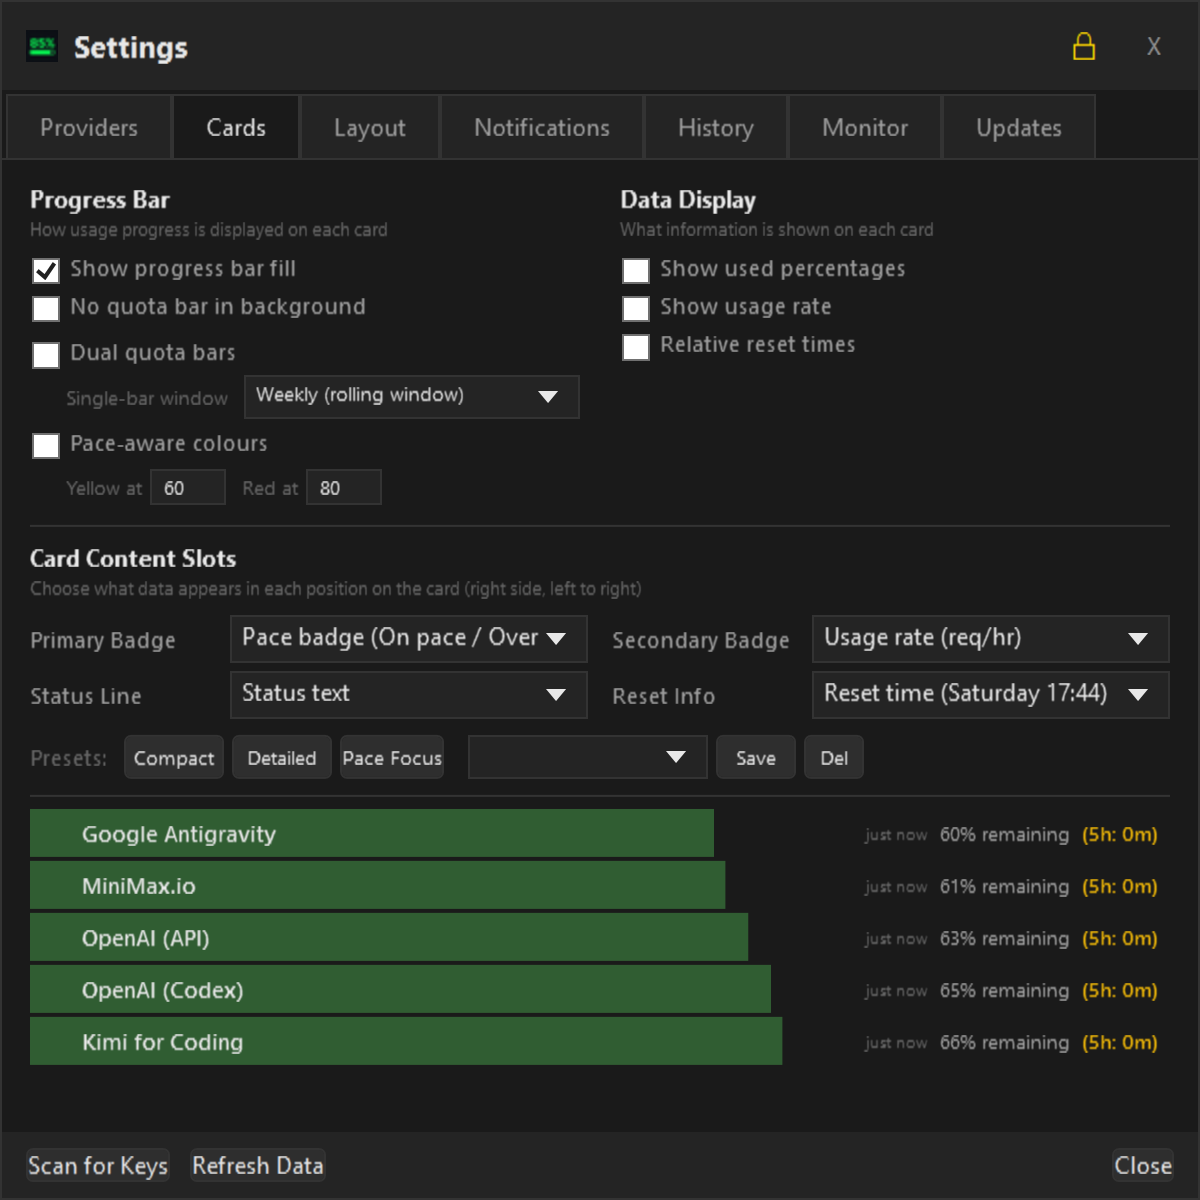Click the yellow padlock icon
This screenshot has width=1200, height=1200.
coord(1084,47)
